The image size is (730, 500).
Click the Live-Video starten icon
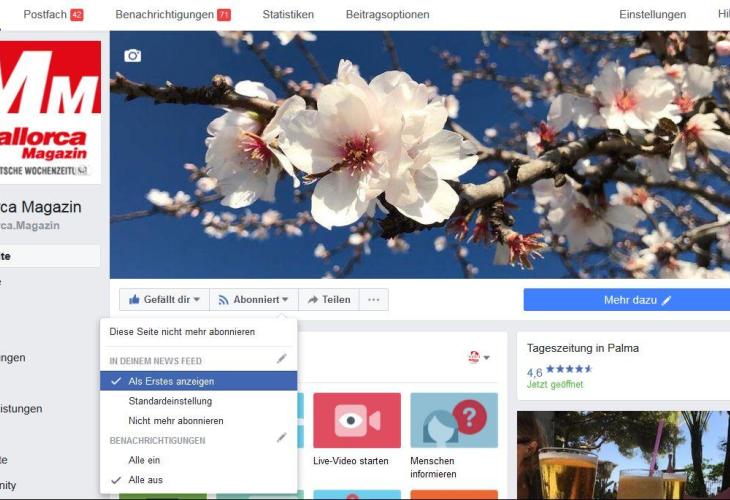coord(356,420)
